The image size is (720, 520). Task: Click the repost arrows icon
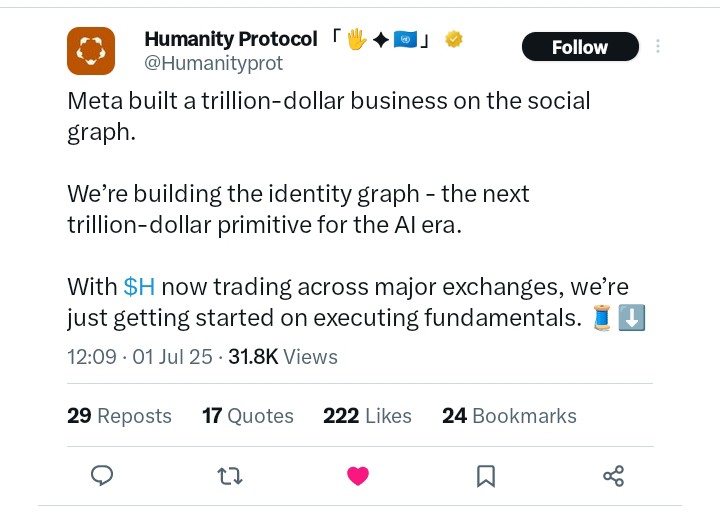click(230, 476)
